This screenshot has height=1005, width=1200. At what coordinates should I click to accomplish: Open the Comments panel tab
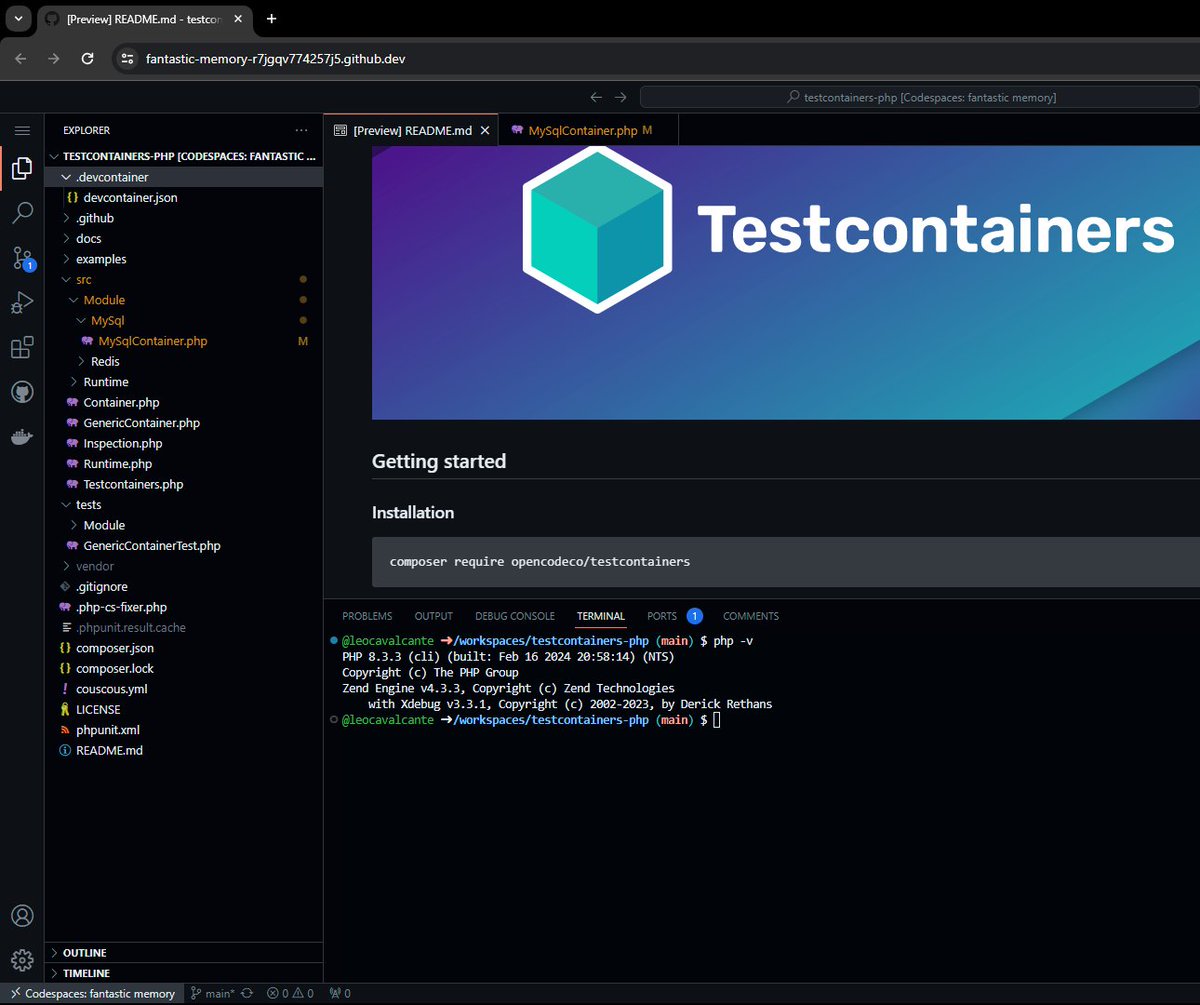coord(751,616)
